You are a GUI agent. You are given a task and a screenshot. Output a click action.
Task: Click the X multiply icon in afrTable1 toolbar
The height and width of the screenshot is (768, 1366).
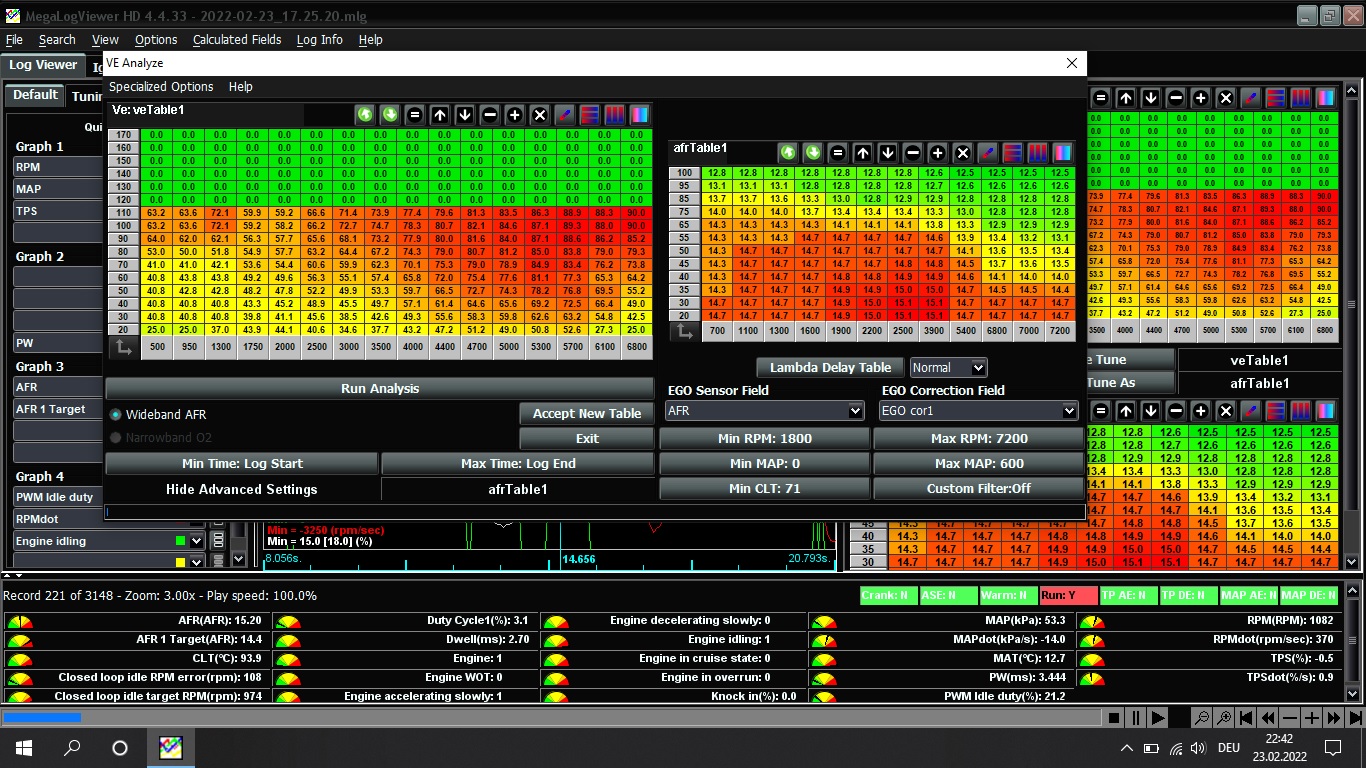pos(962,153)
